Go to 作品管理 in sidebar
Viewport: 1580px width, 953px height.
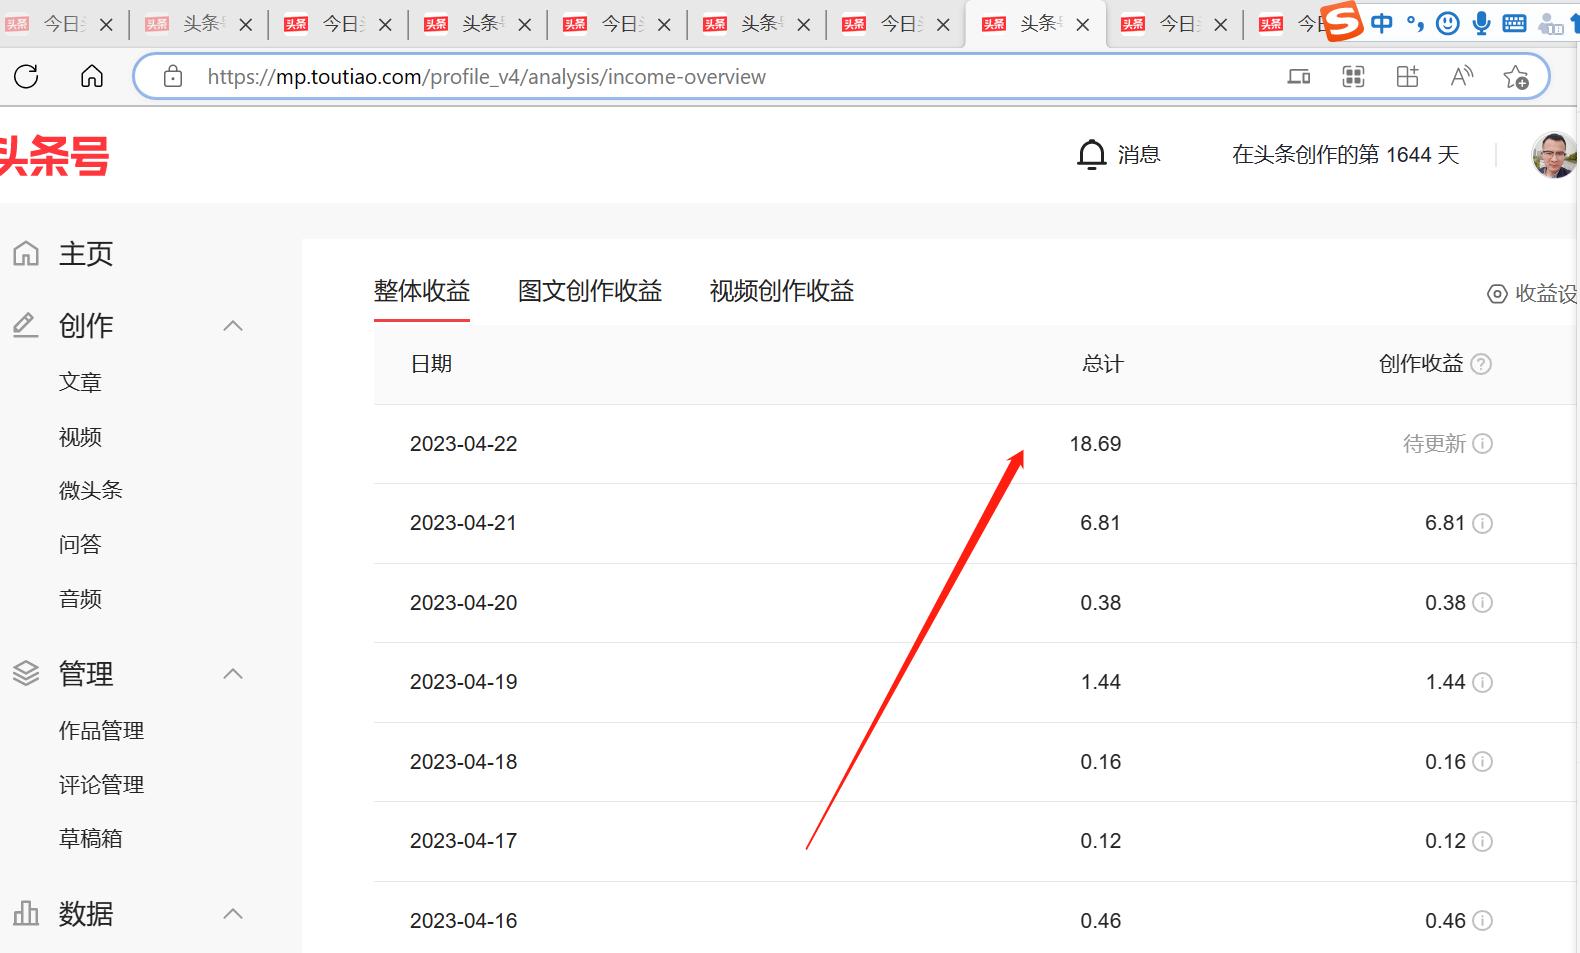tap(101, 731)
